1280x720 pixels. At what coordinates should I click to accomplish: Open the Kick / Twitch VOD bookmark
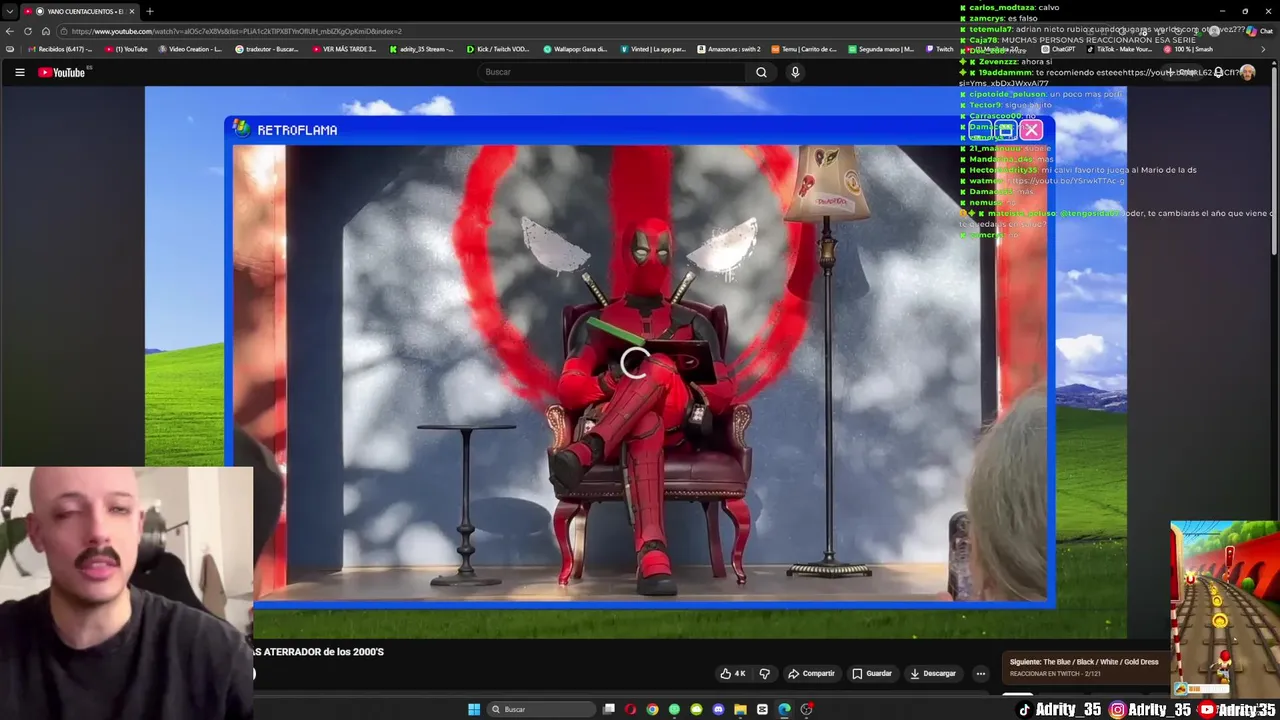click(498, 49)
